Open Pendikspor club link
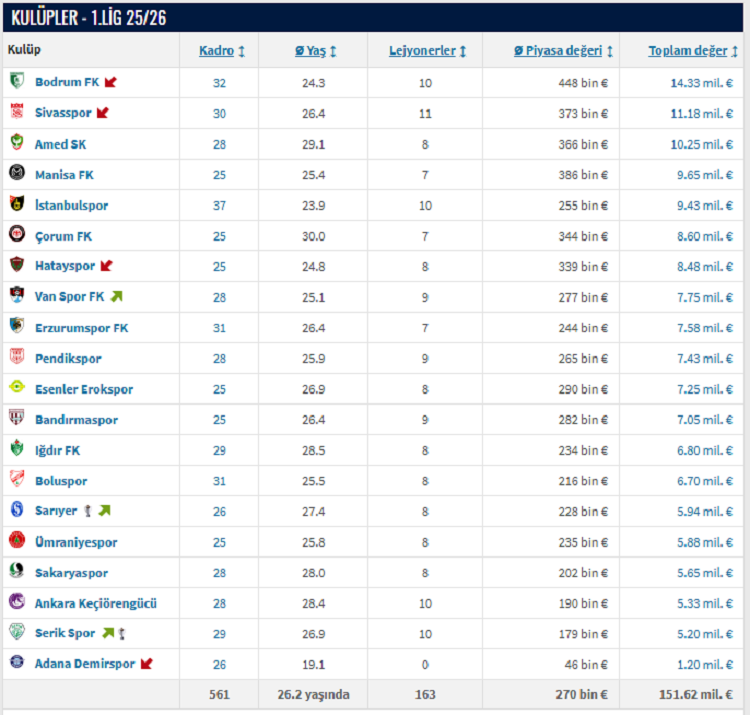The height and width of the screenshot is (715, 750). (x=68, y=359)
